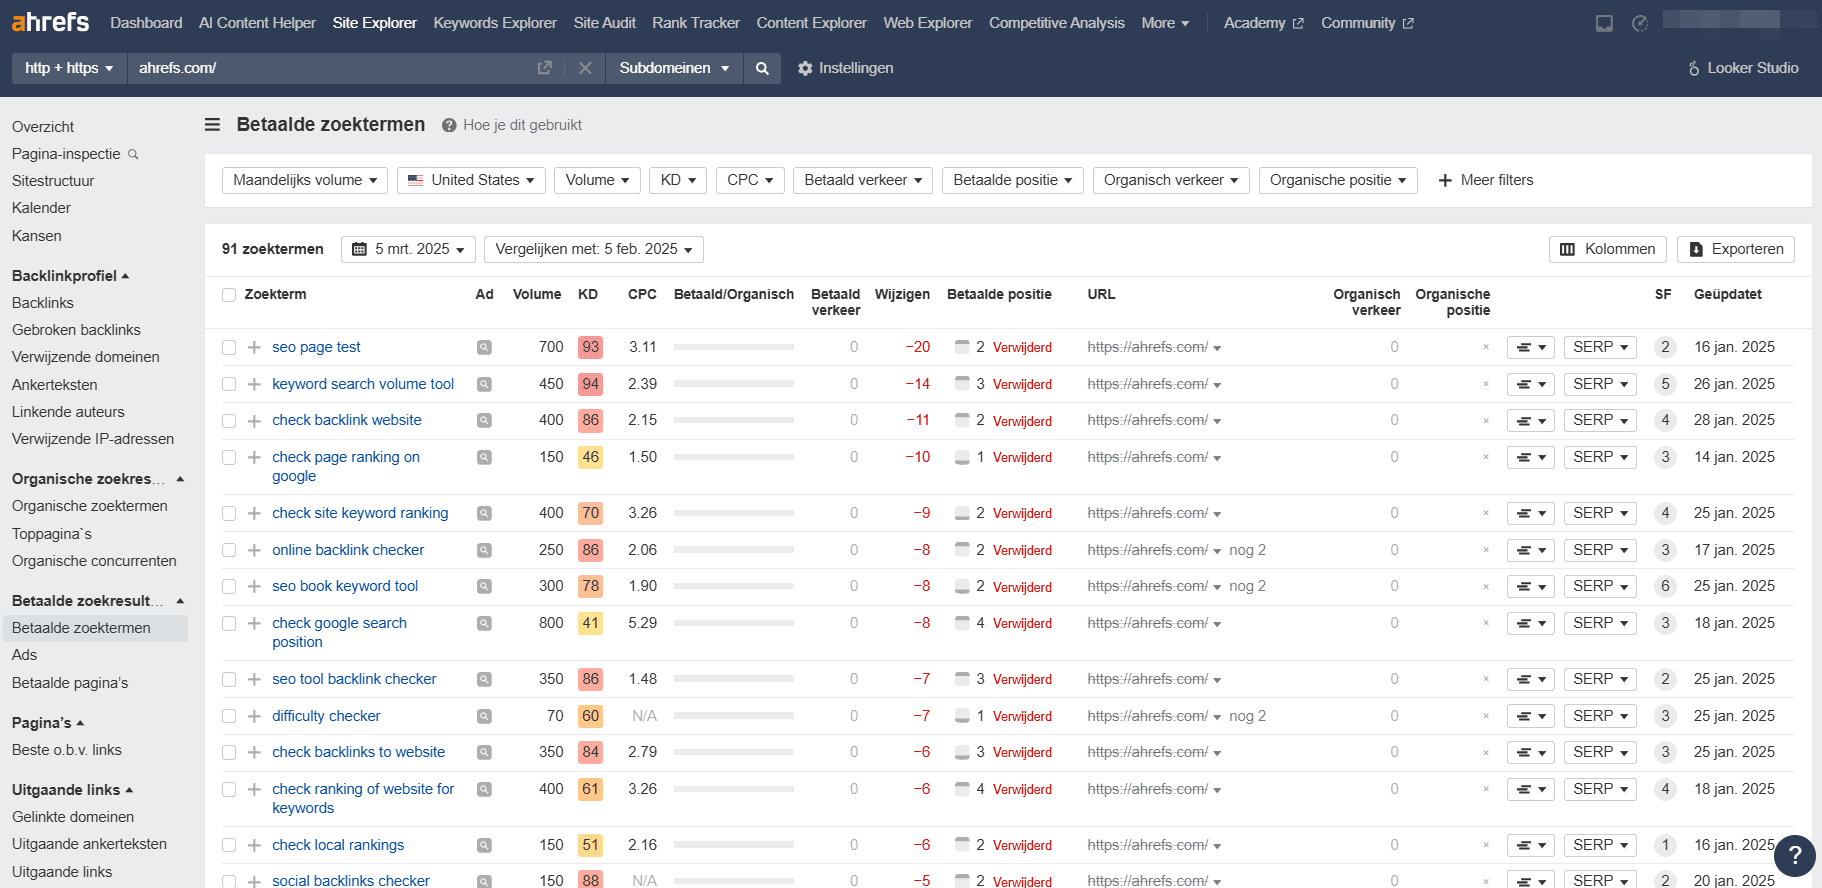Switch to Keywords Explorer
The width and height of the screenshot is (1822, 888).
(x=495, y=23)
